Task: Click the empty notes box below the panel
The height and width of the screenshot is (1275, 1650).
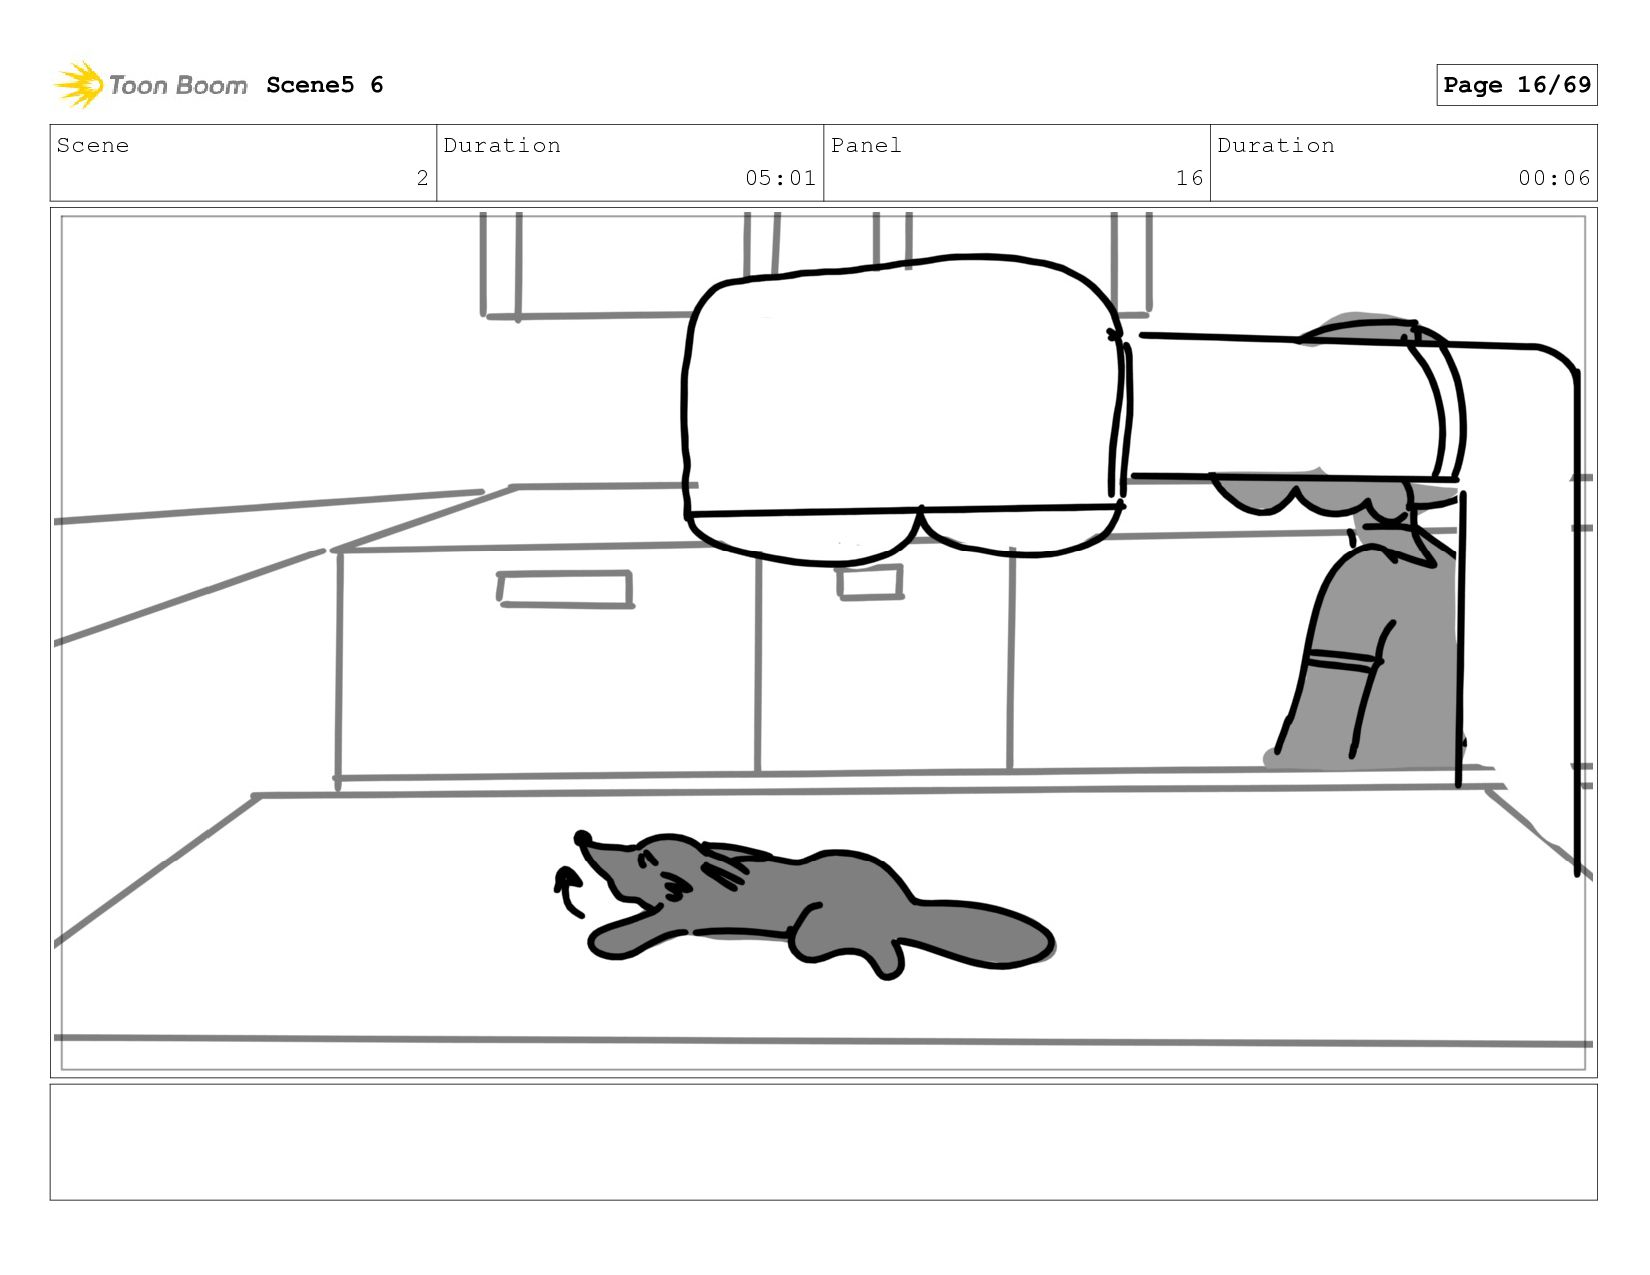Action: (x=823, y=1142)
